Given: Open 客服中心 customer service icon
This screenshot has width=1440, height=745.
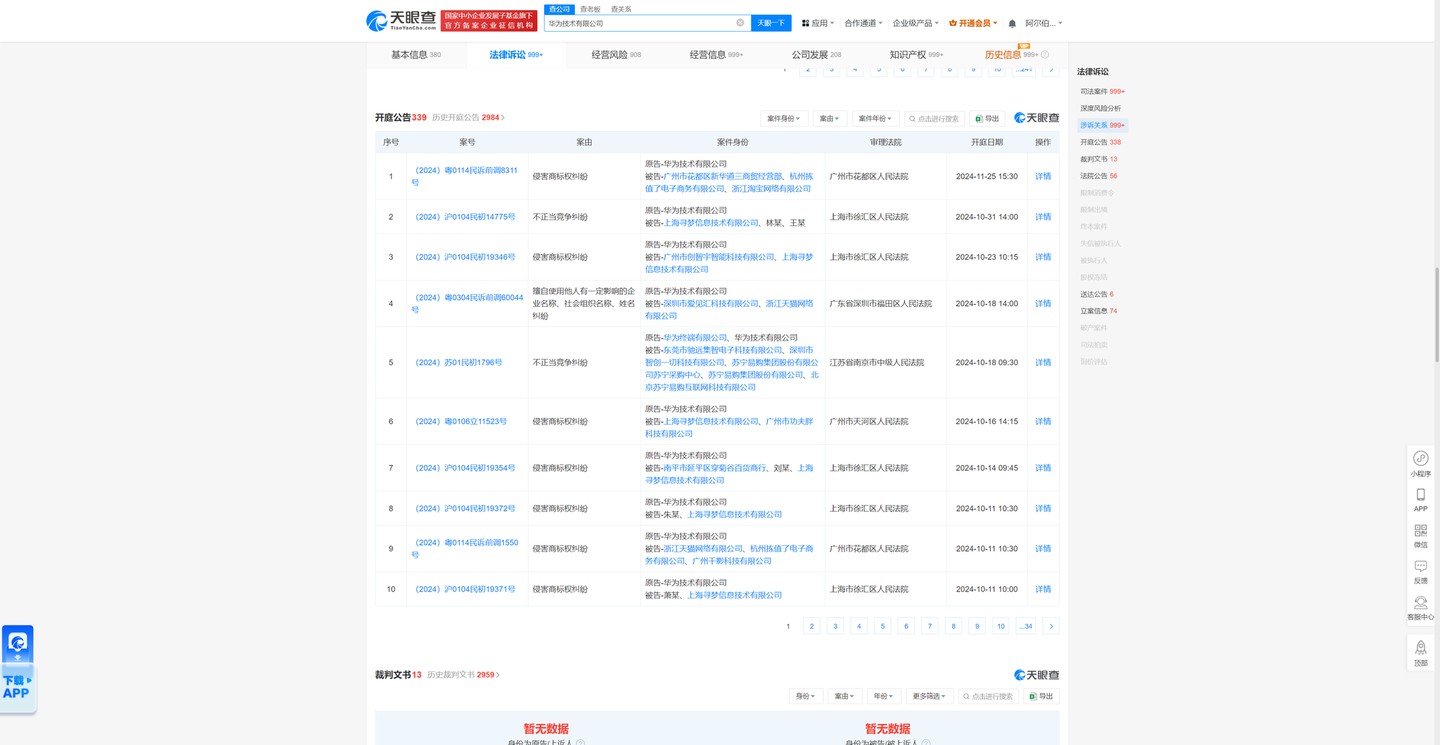Looking at the screenshot, I should point(1420,603).
